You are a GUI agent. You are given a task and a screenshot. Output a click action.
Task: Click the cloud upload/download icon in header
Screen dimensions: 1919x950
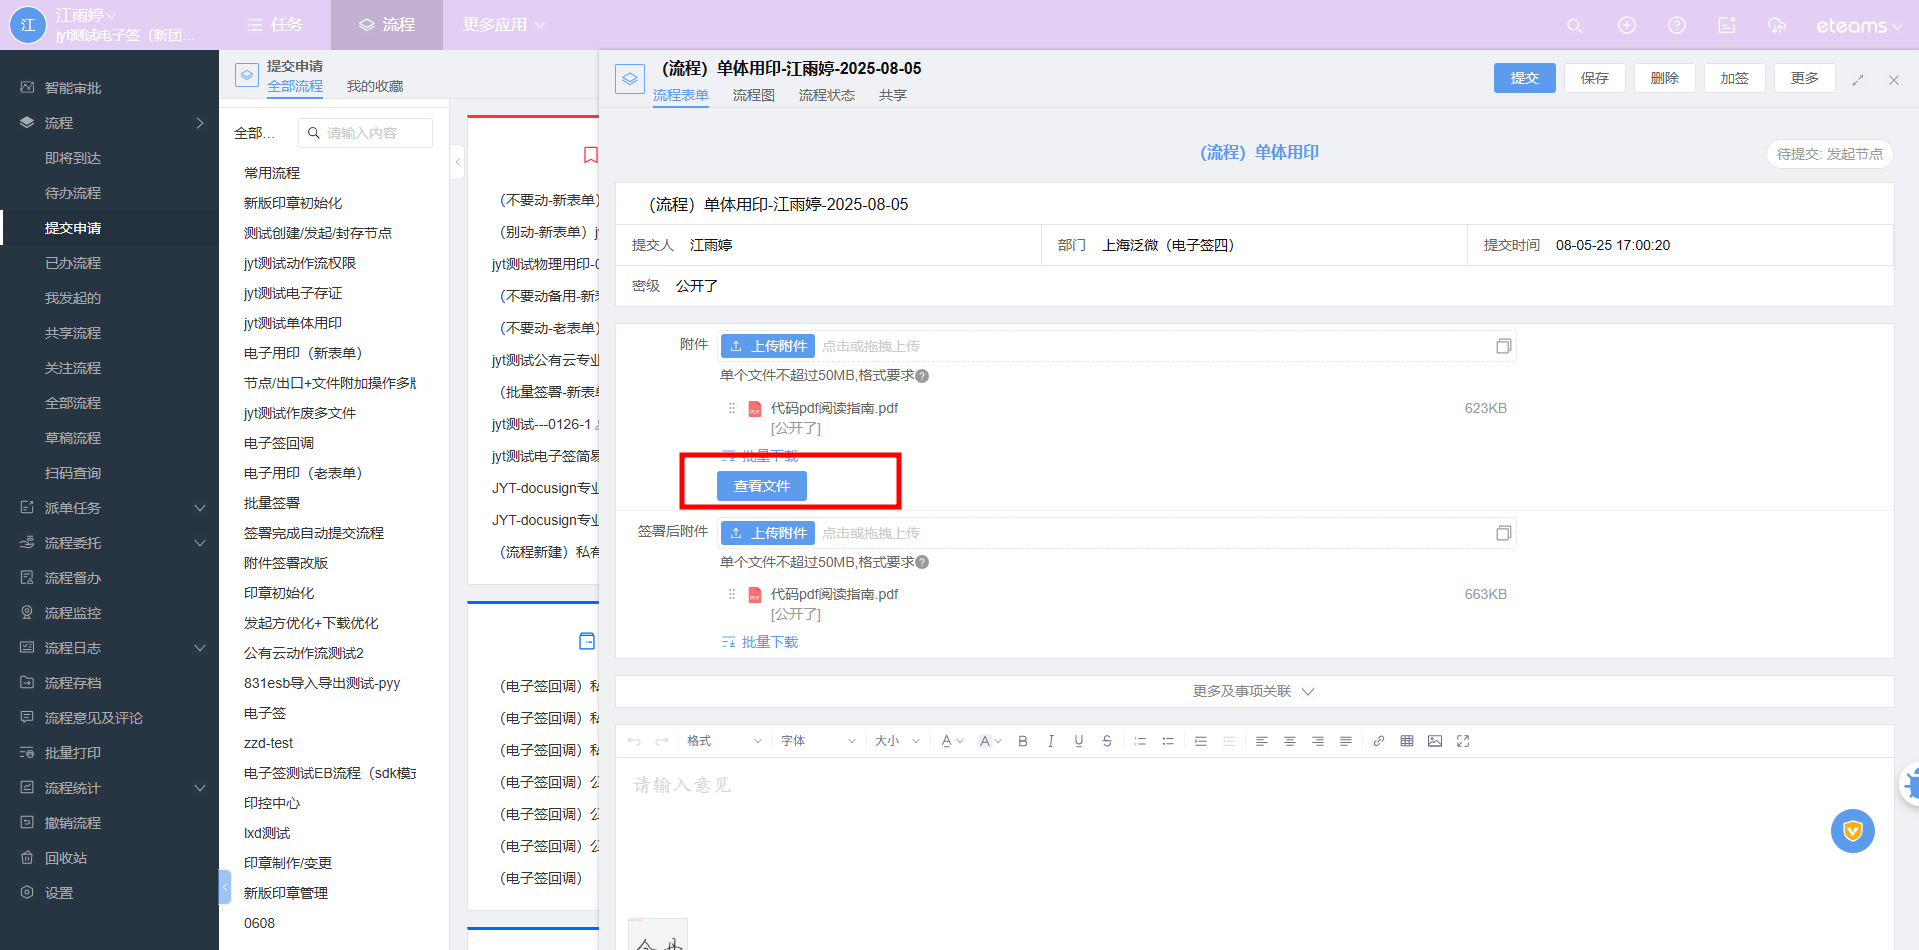tap(1776, 26)
